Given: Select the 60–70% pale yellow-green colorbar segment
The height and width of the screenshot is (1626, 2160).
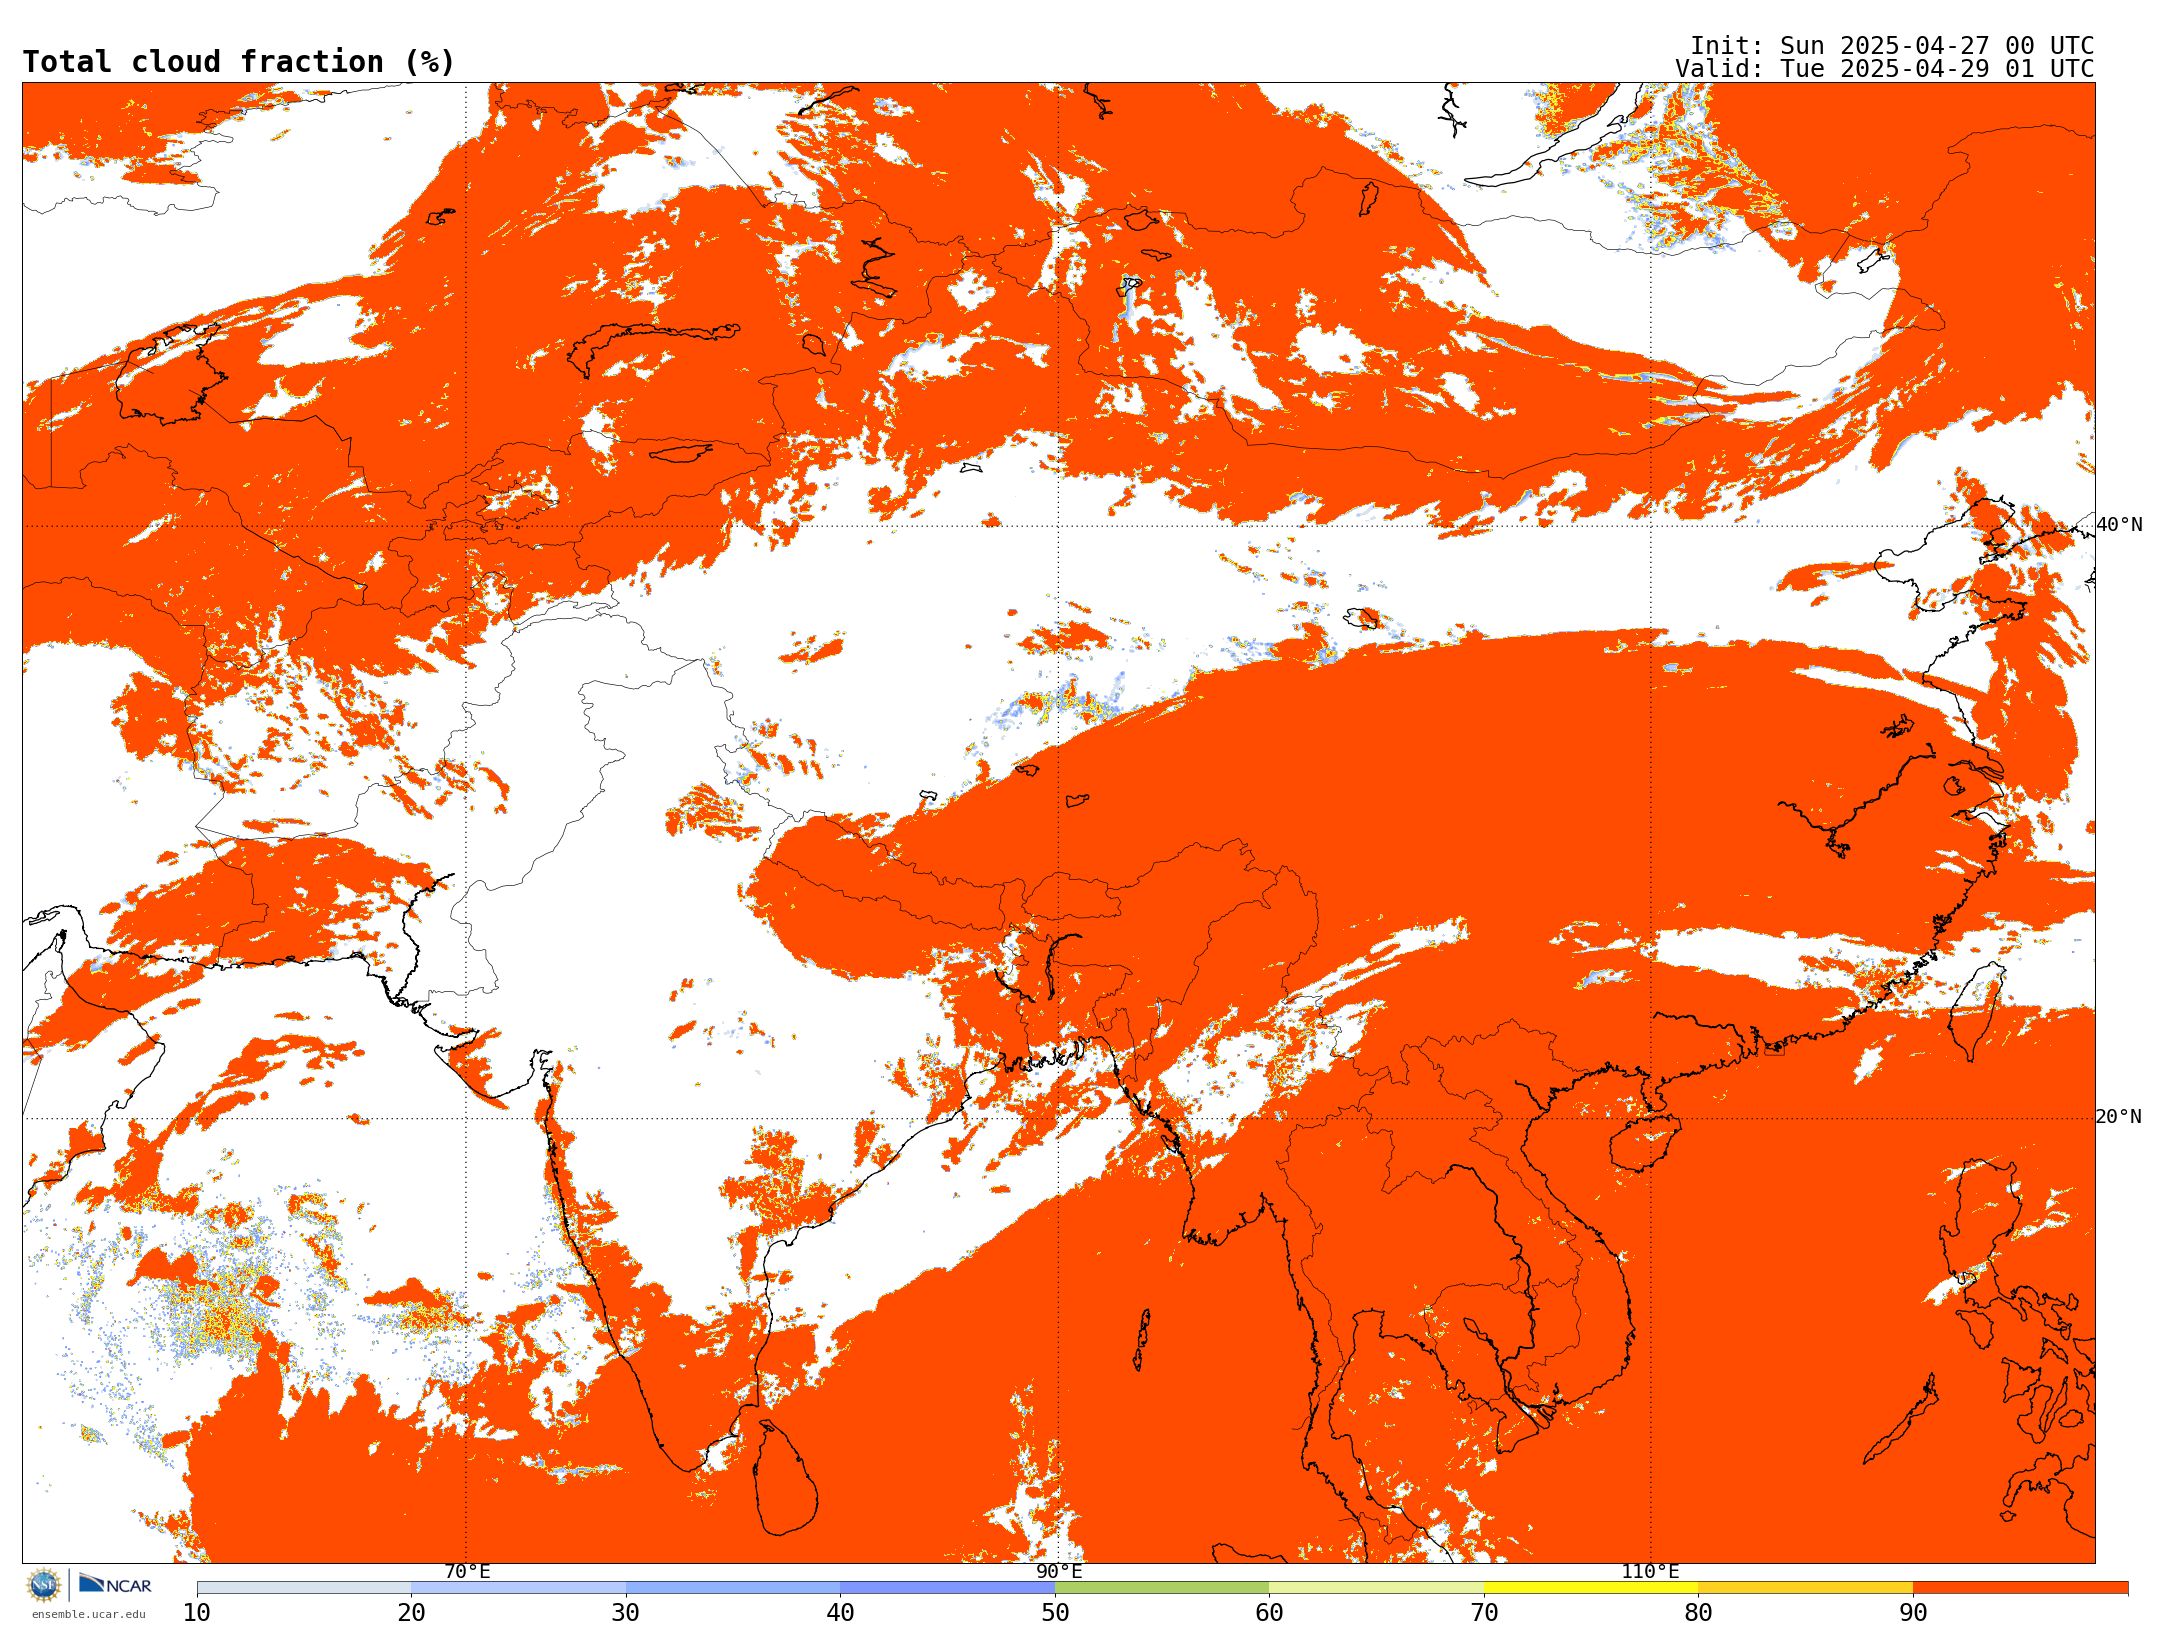Looking at the screenshot, I should coord(1376,1588).
